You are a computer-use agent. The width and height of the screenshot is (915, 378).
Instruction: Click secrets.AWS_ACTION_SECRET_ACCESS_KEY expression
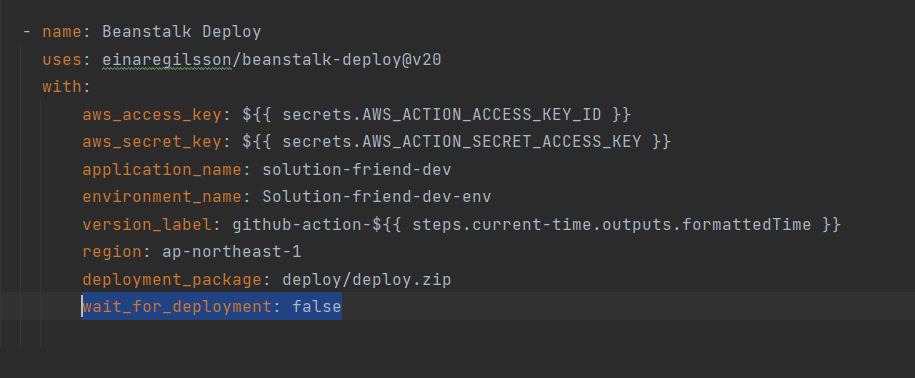point(461,142)
